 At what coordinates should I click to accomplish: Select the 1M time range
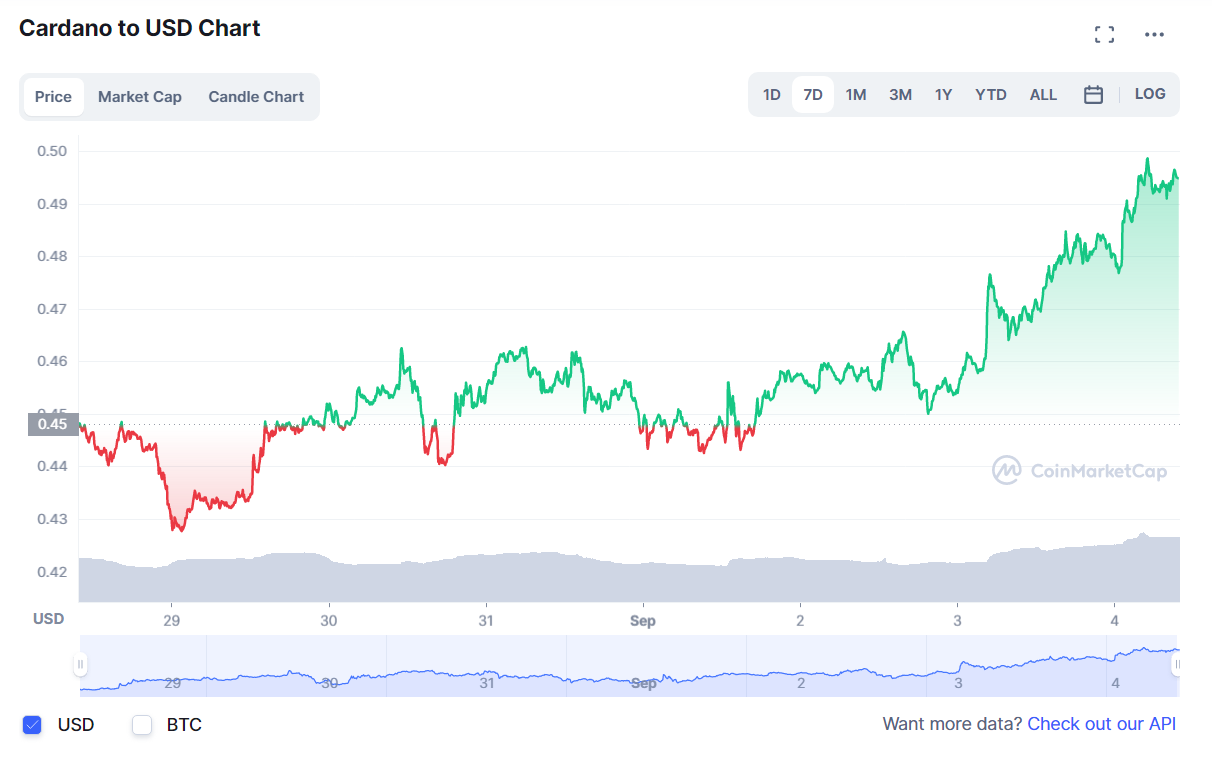click(x=855, y=95)
